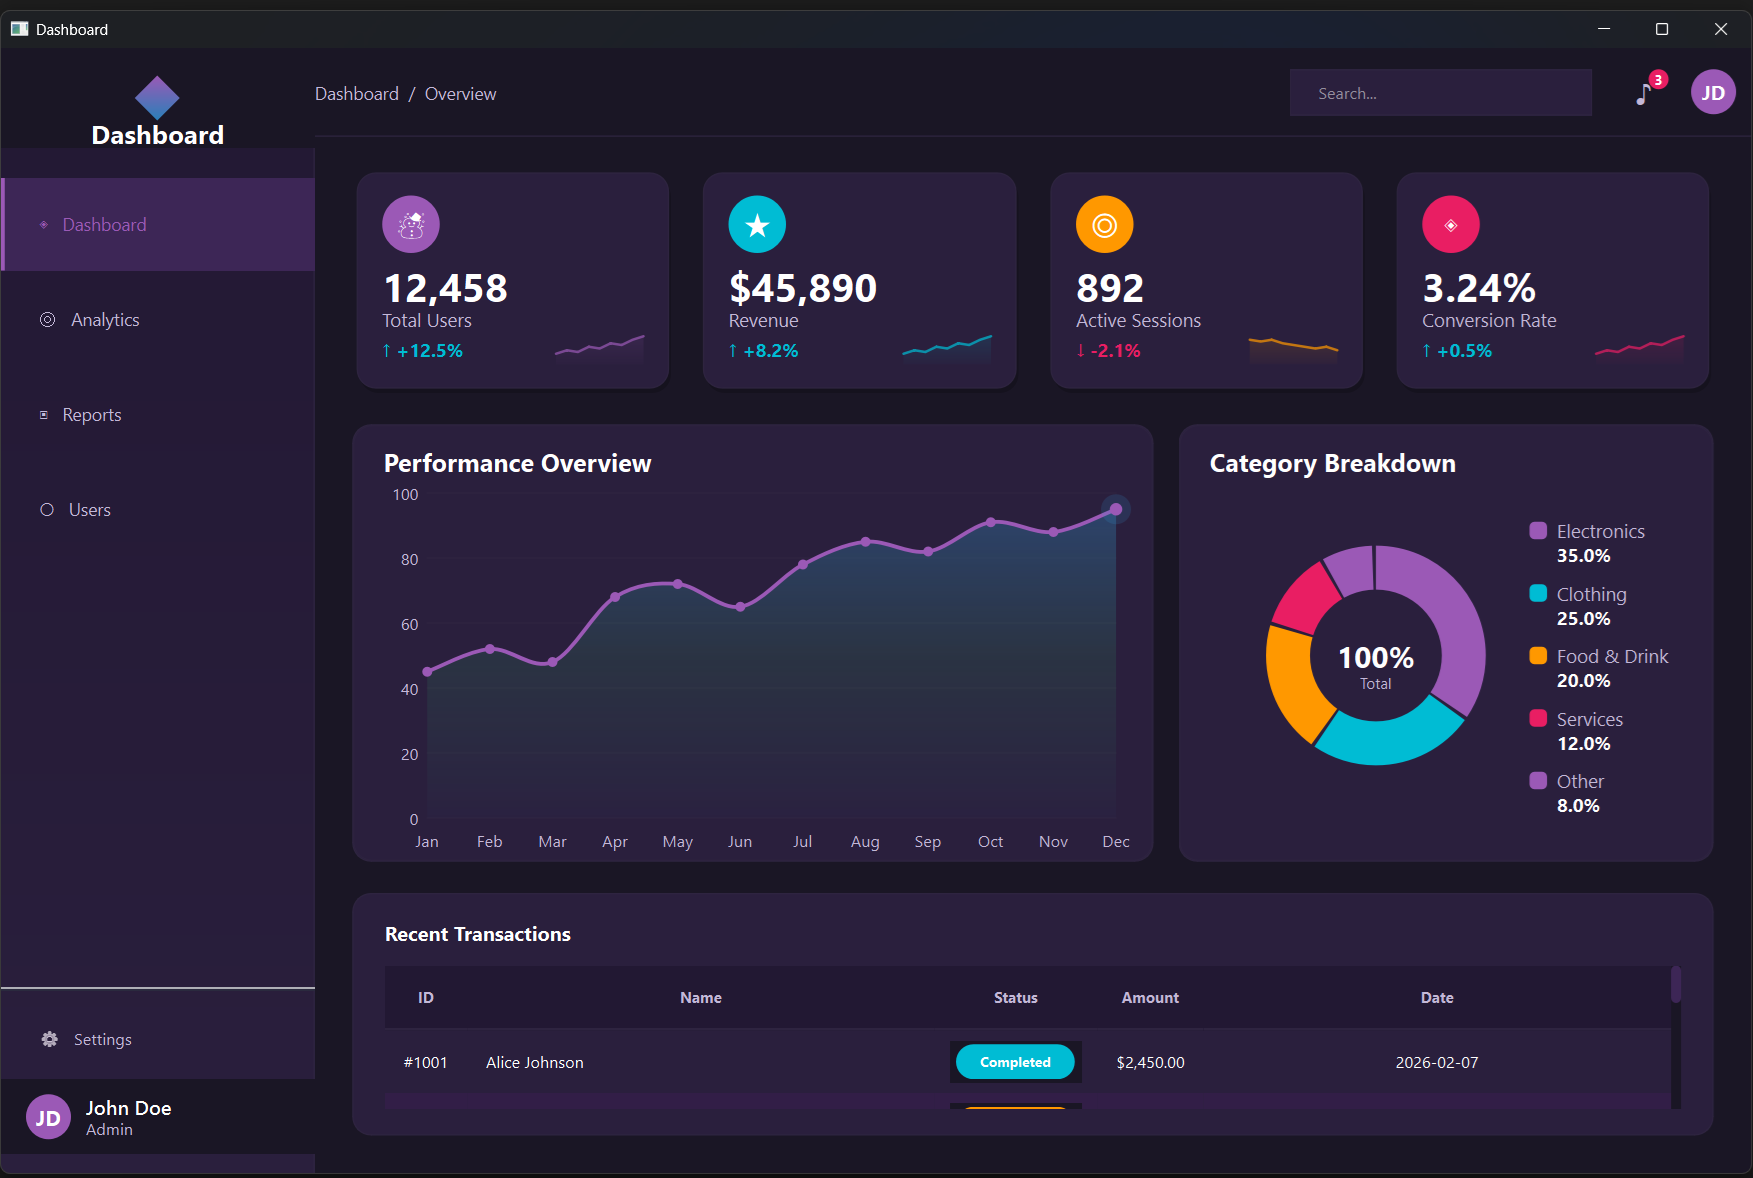Select the Analytics target icon in sidebar

pos(46,319)
